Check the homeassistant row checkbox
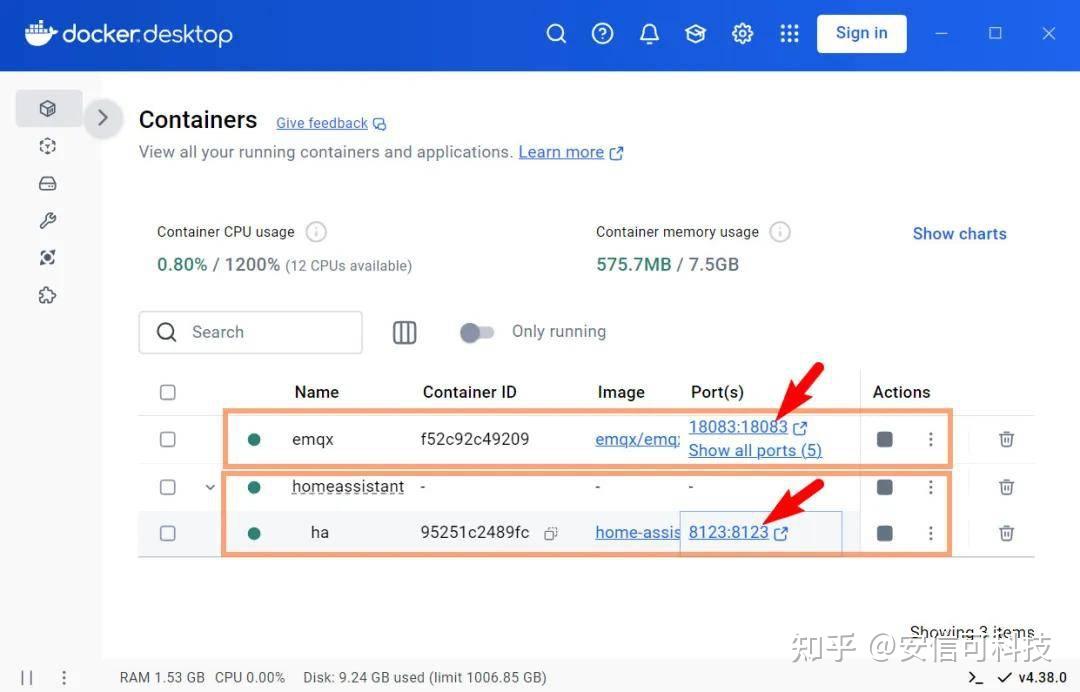This screenshot has width=1080, height=692. 167,487
